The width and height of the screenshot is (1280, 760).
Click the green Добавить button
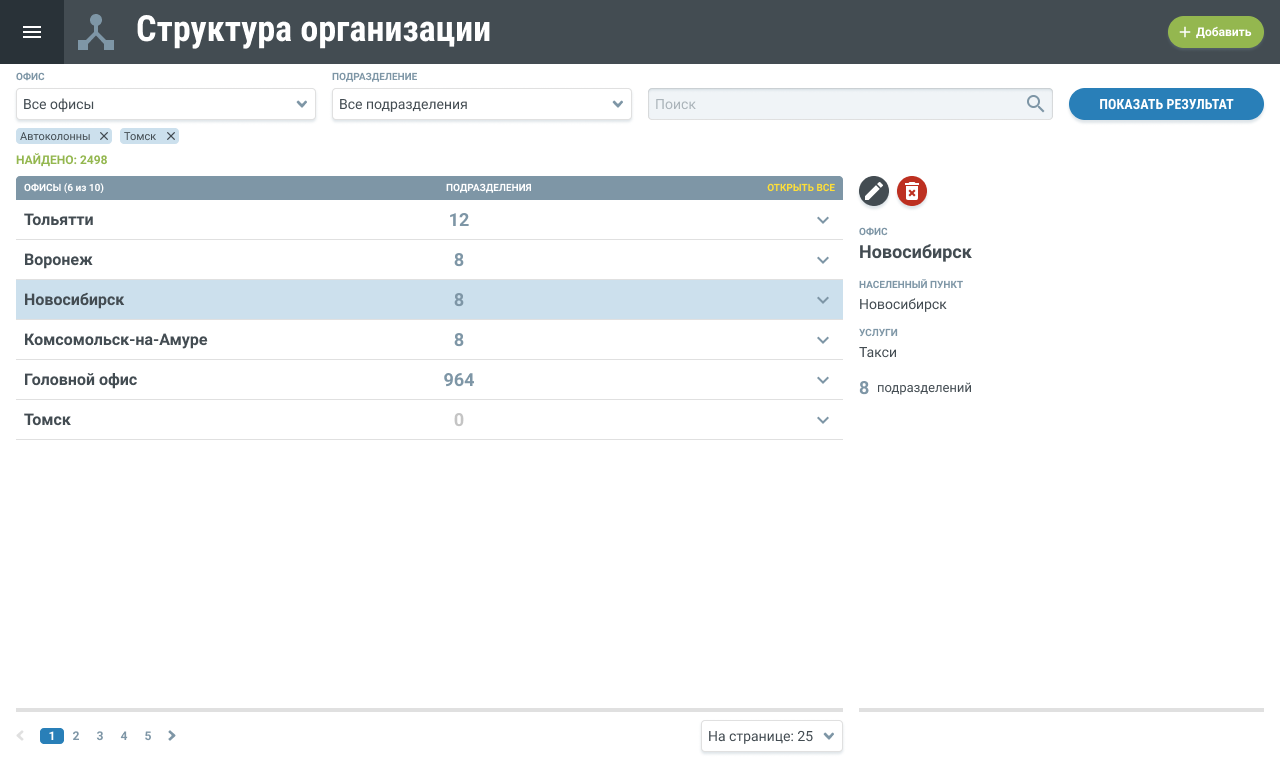pos(1215,32)
